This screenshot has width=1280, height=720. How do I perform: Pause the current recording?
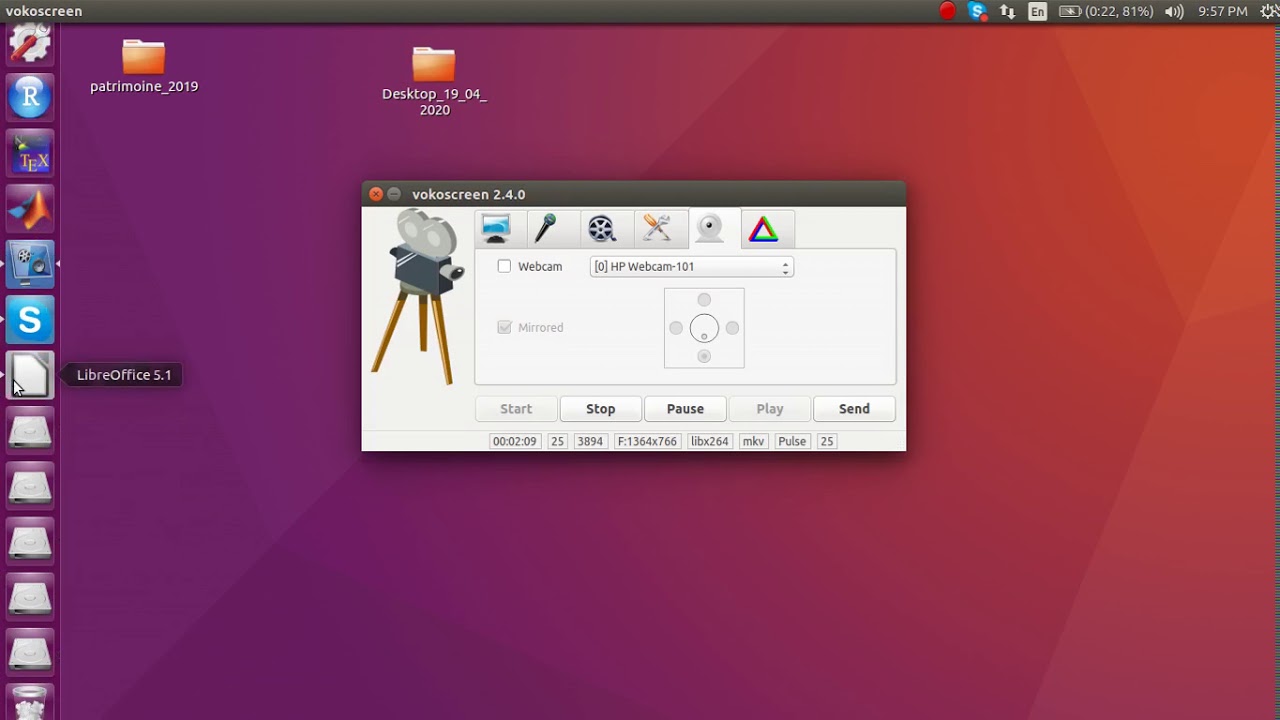point(685,408)
